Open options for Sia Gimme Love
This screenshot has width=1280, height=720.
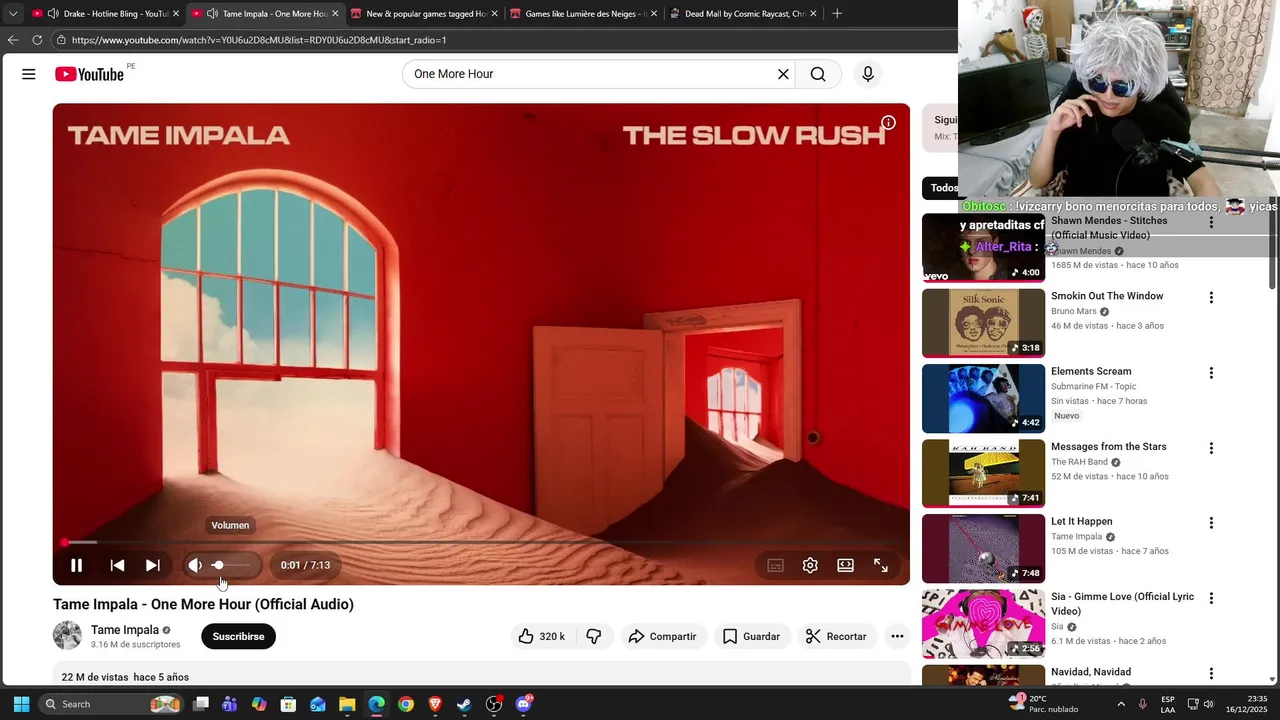click(x=1211, y=598)
